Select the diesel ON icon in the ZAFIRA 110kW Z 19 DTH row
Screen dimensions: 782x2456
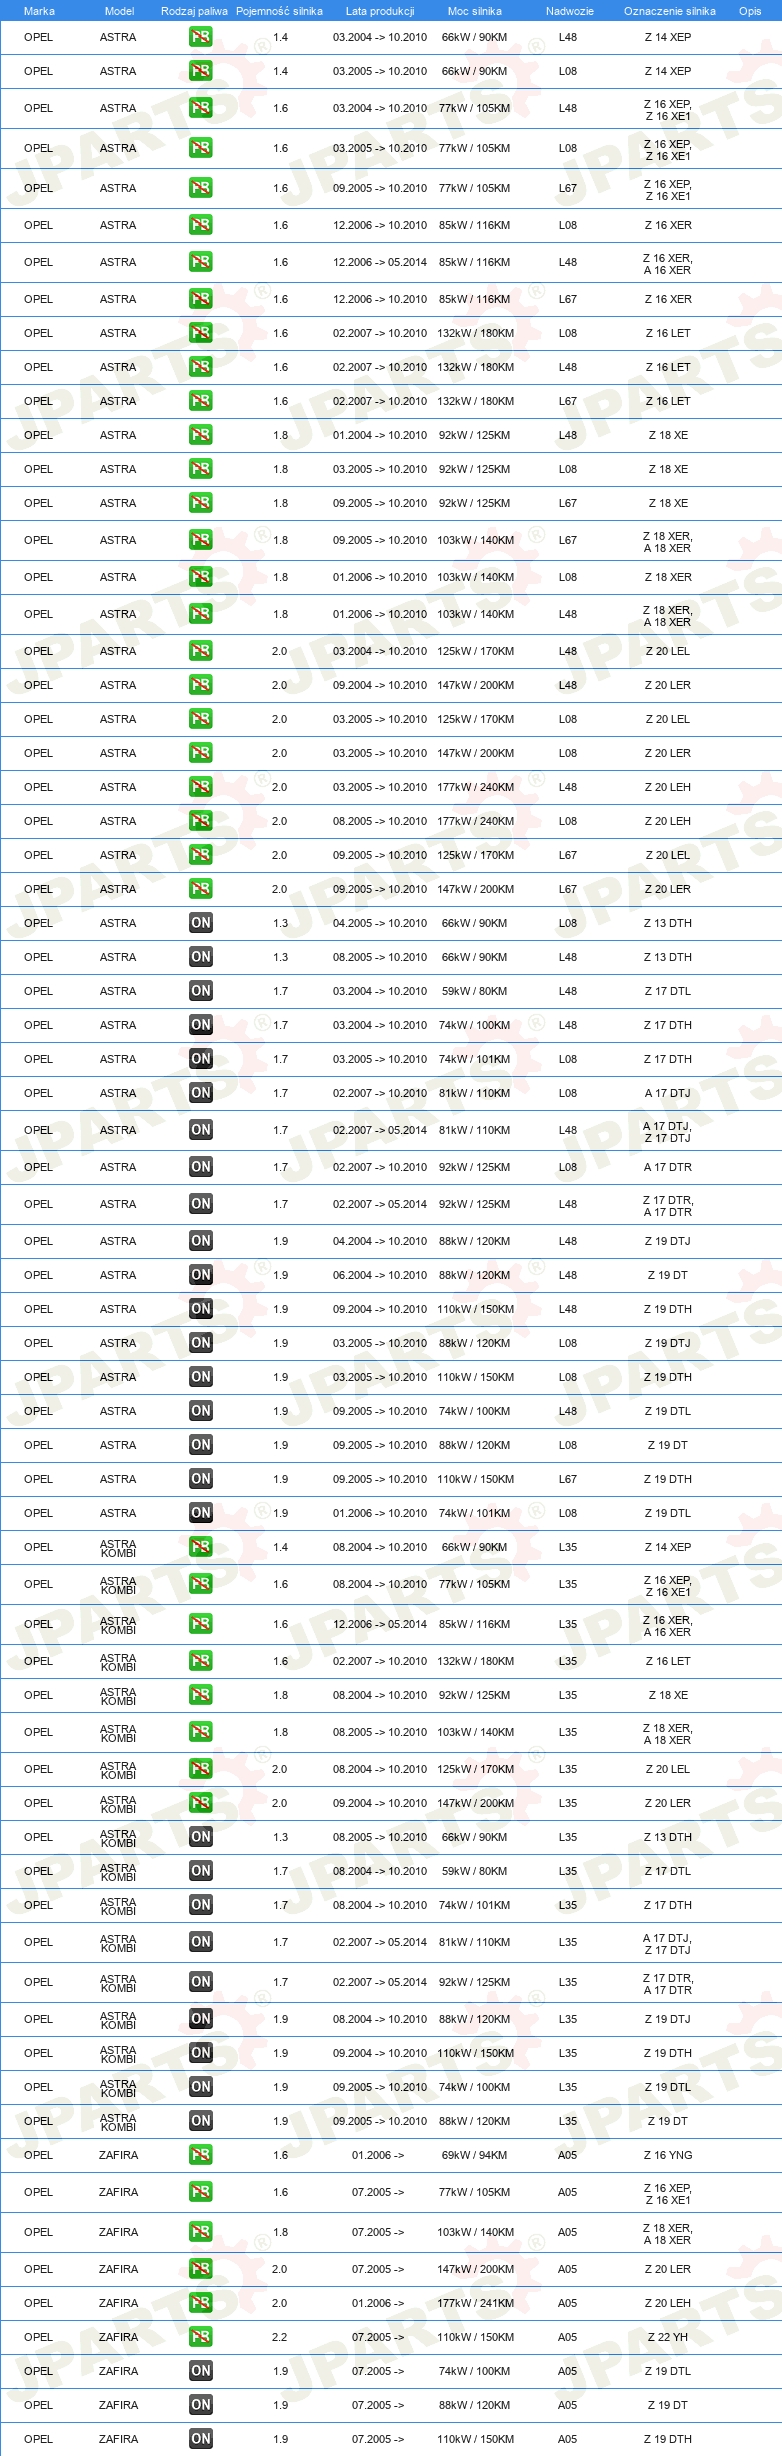click(200, 2439)
